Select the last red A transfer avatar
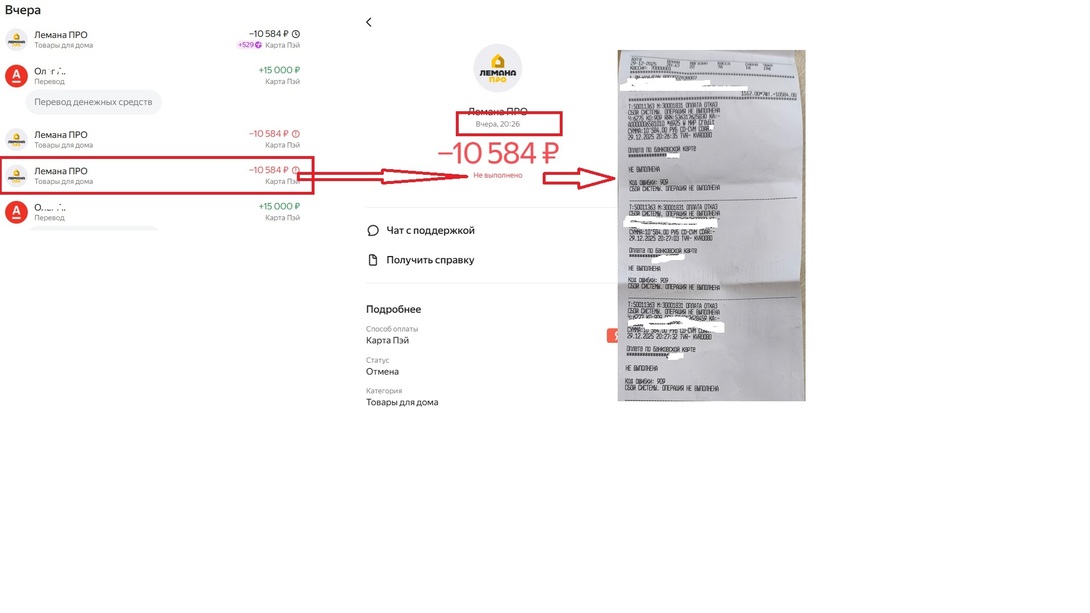The width and height of the screenshot is (1090, 613). click(17, 211)
